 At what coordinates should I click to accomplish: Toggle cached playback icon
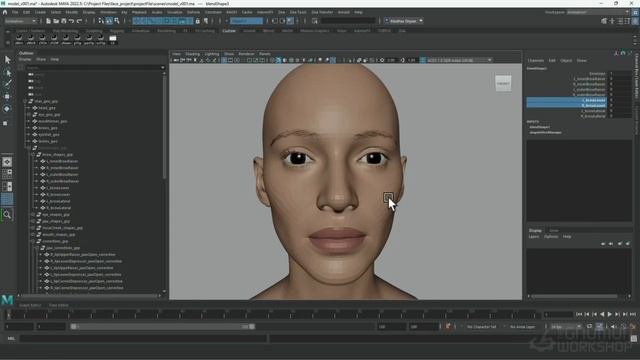click(x=599, y=327)
